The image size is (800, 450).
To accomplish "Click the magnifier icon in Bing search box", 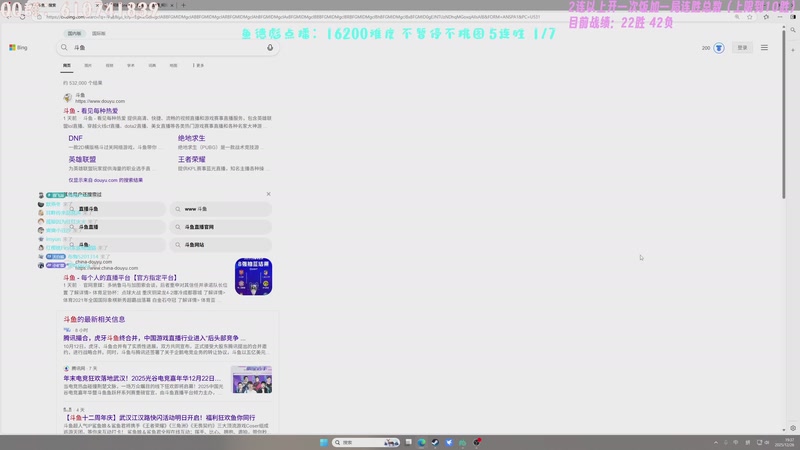I will (x=64, y=47).
